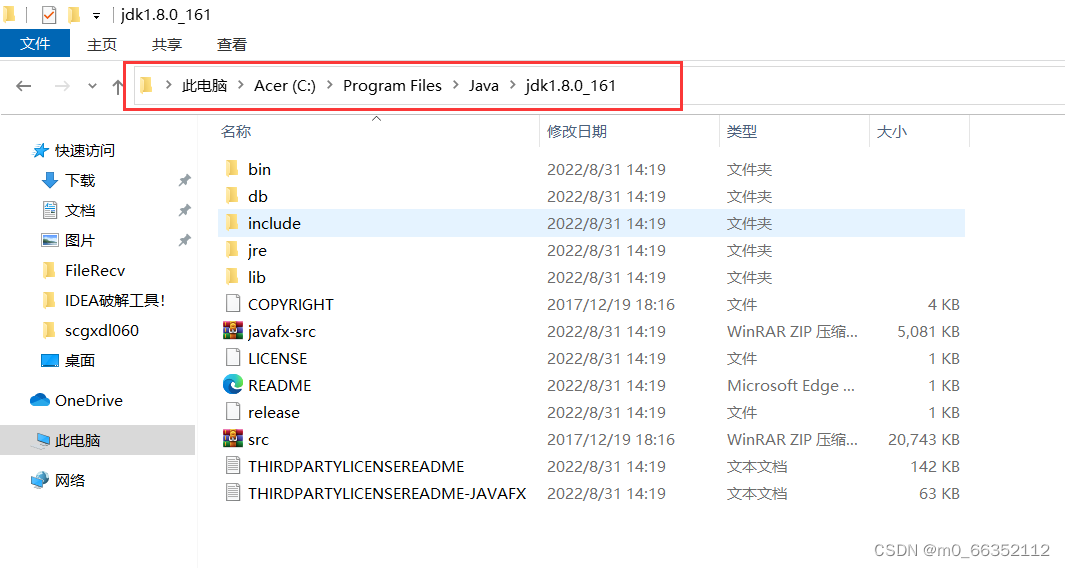Screen dimensions: 1065x568
Task: Click COPYRIGHT date 2017/12/19 18:16
Action: [611, 304]
